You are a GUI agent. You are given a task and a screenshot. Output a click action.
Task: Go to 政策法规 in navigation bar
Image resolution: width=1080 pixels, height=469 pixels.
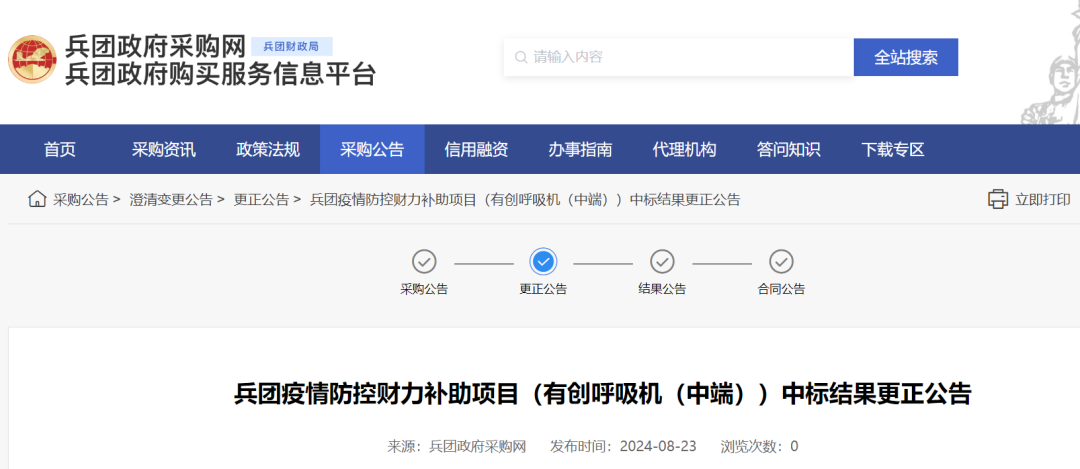click(x=268, y=150)
